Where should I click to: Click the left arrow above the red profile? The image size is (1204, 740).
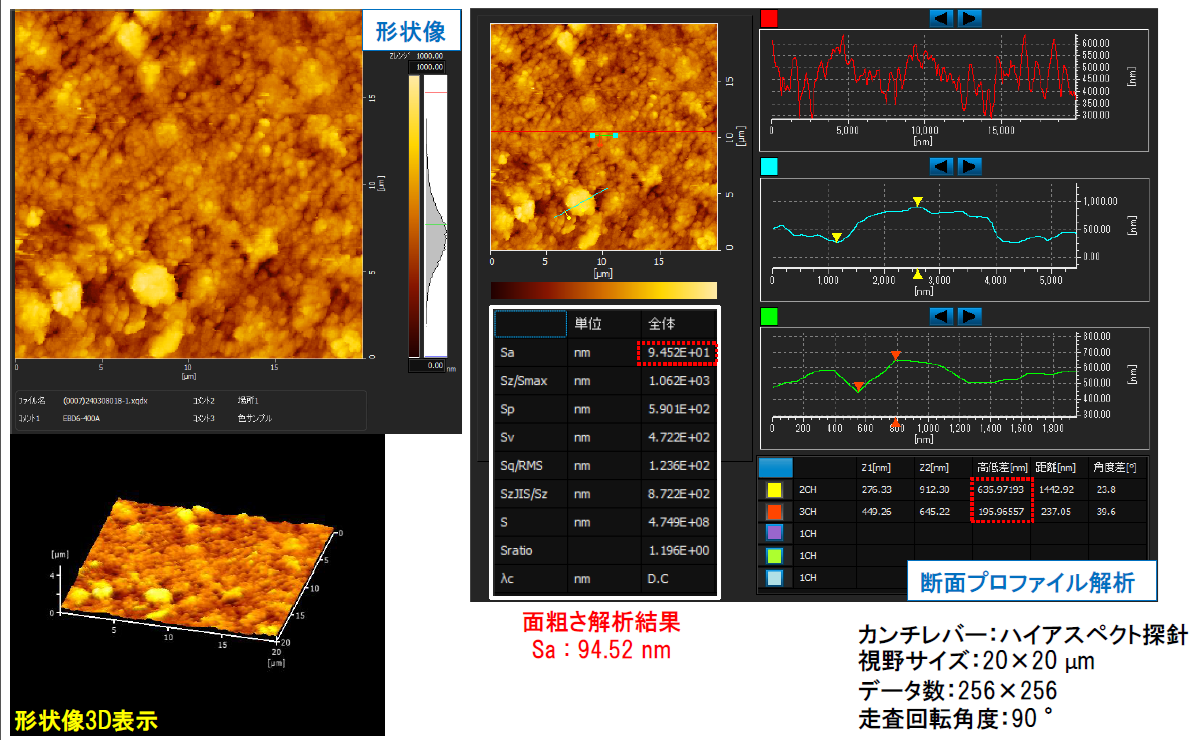tap(942, 18)
